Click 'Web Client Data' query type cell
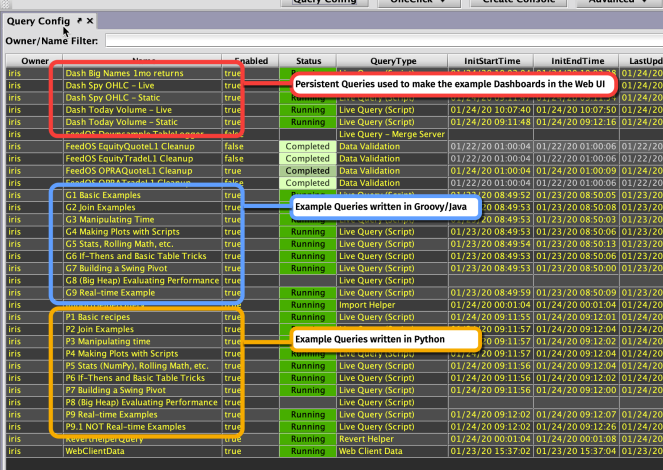The image size is (663, 470). (x=392, y=452)
